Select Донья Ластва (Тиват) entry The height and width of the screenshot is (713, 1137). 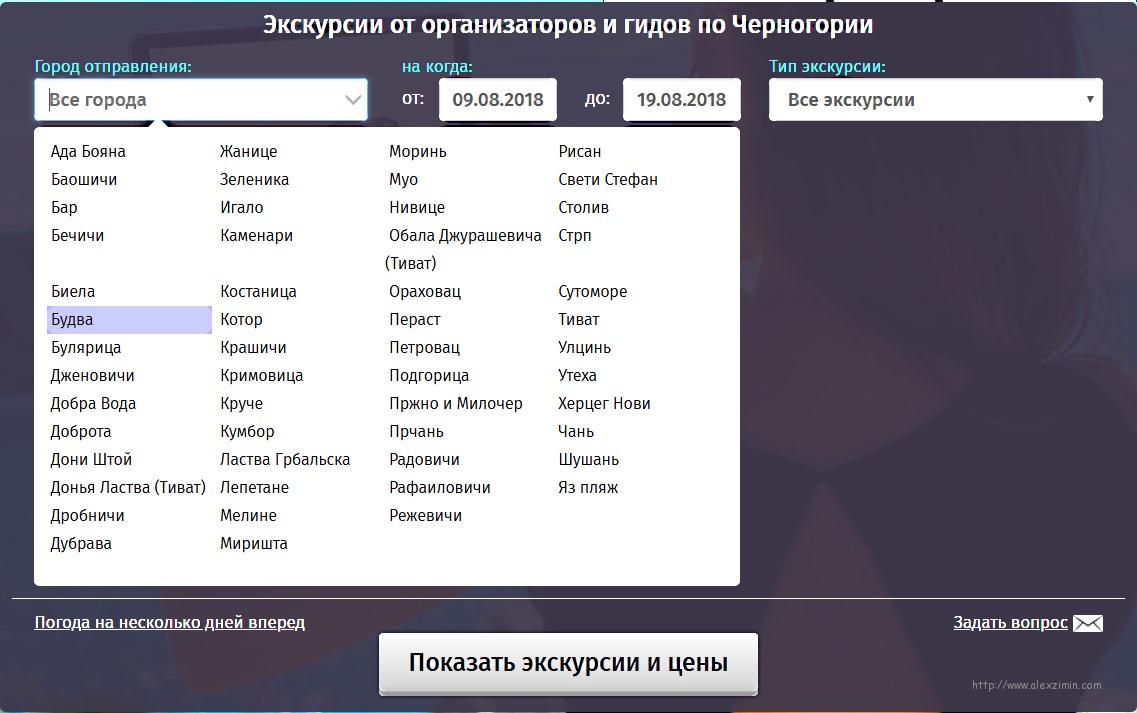[128, 488]
